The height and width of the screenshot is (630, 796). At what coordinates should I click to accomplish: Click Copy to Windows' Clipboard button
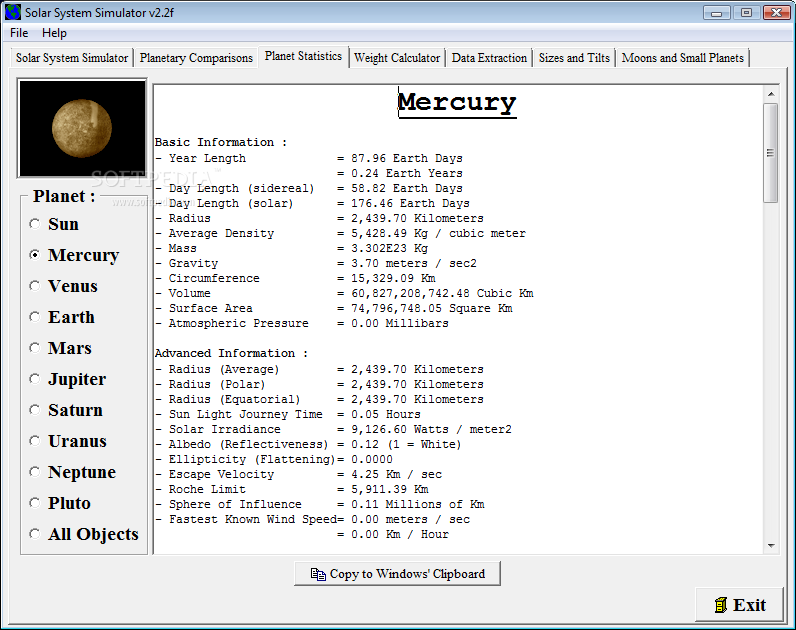[397, 574]
